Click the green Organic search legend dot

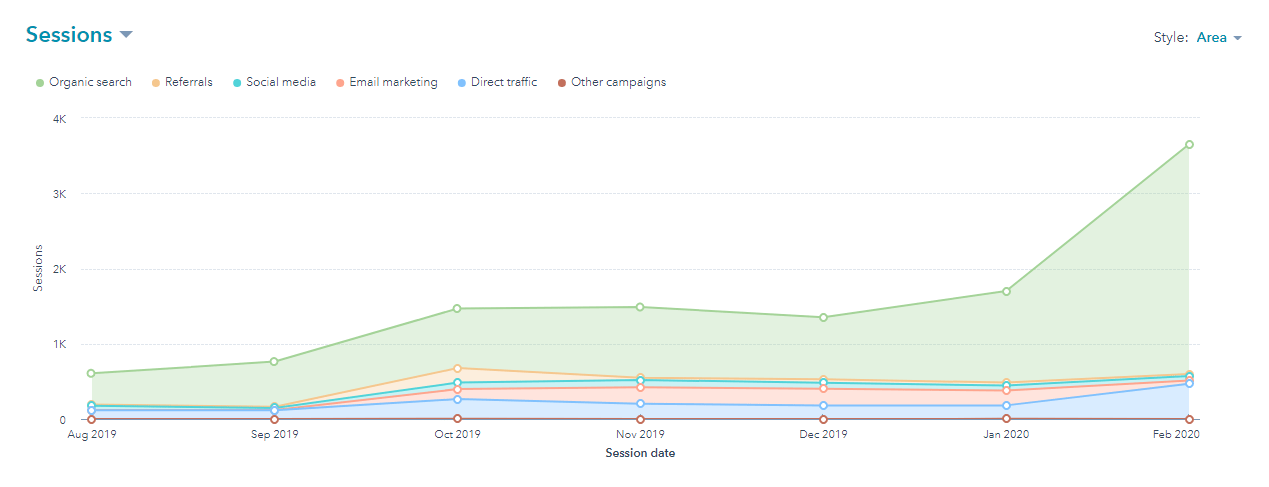point(39,83)
